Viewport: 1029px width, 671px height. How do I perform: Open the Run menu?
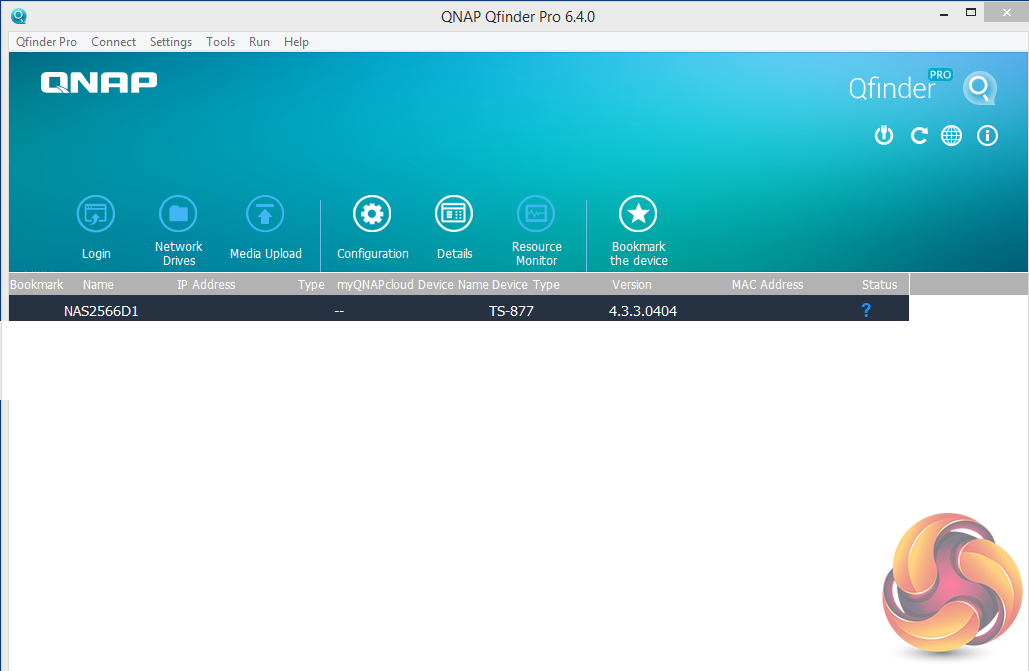pos(259,42)
